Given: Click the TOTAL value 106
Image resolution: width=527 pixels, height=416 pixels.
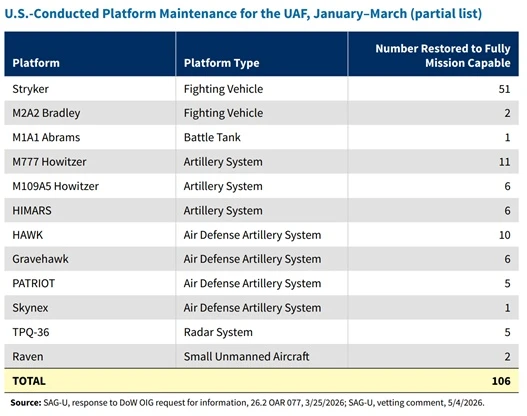Looking at the screenshot, I should click(501, 381).
